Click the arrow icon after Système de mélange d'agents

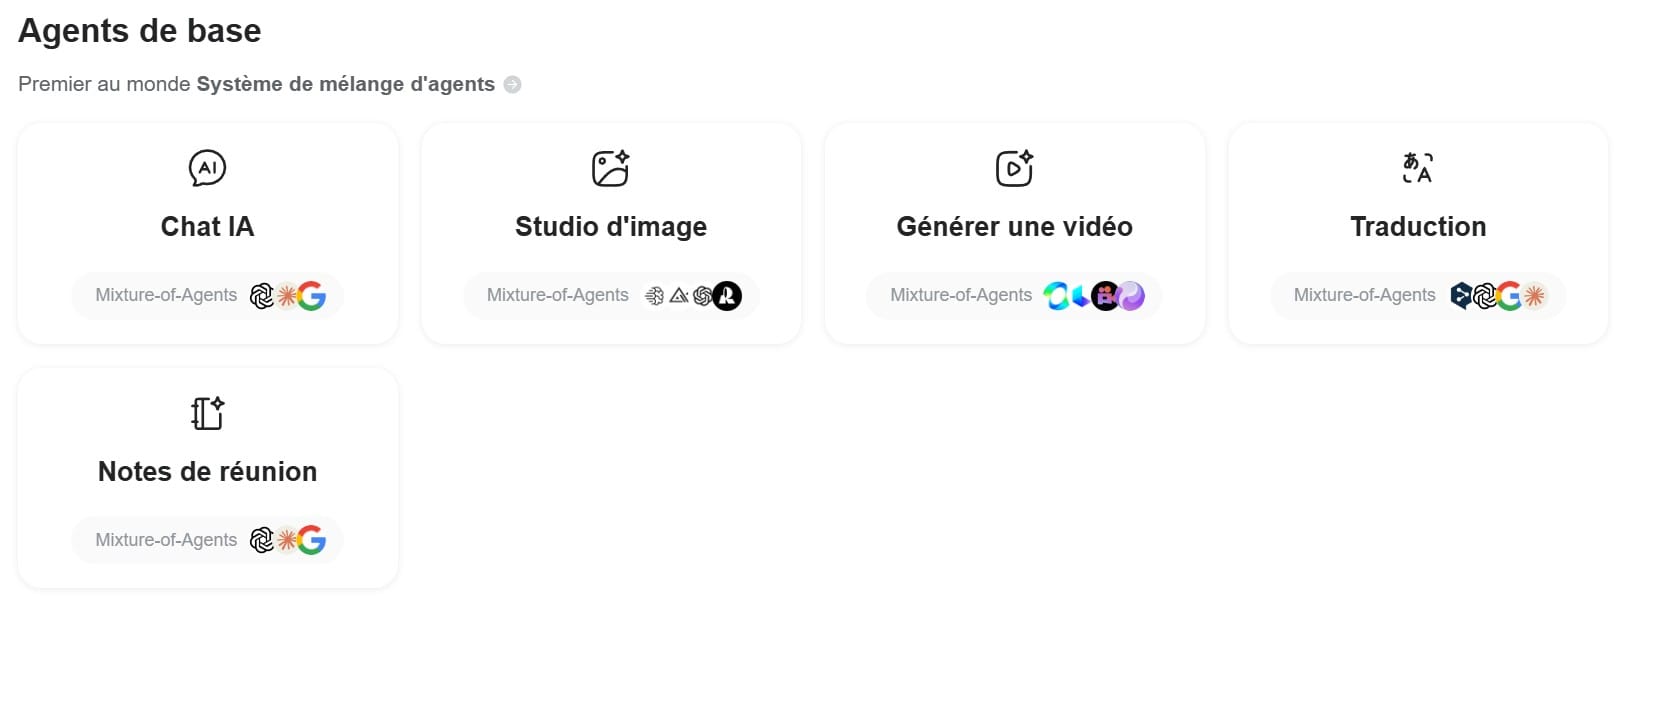(512, 85)
